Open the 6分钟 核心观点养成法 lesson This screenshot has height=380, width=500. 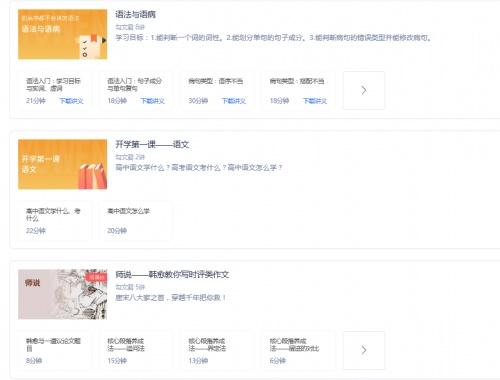pos(298,350)
